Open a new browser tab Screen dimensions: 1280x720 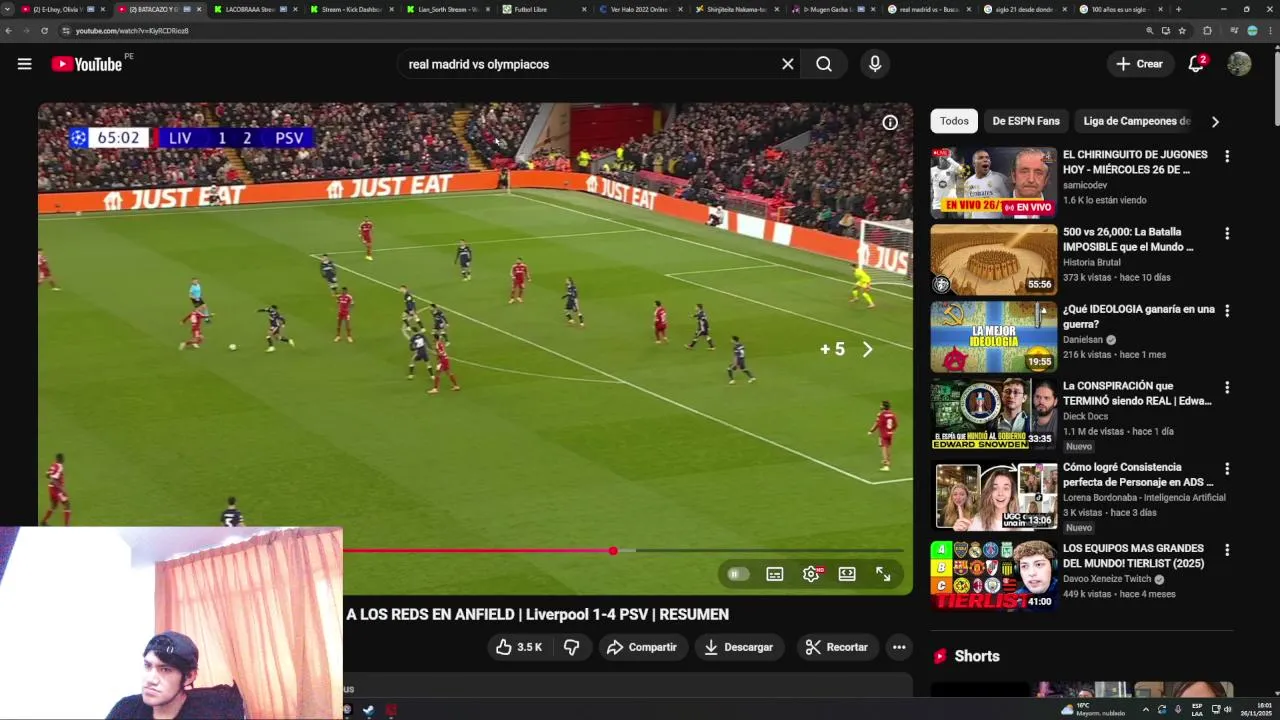tap(1178, 9)
